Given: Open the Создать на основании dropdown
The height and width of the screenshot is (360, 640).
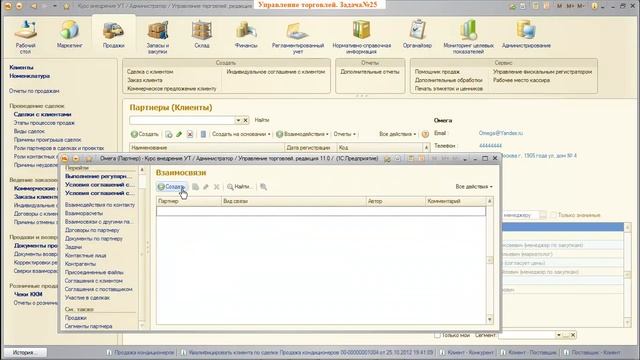Looking at the screenshot, I should (241, 134).
